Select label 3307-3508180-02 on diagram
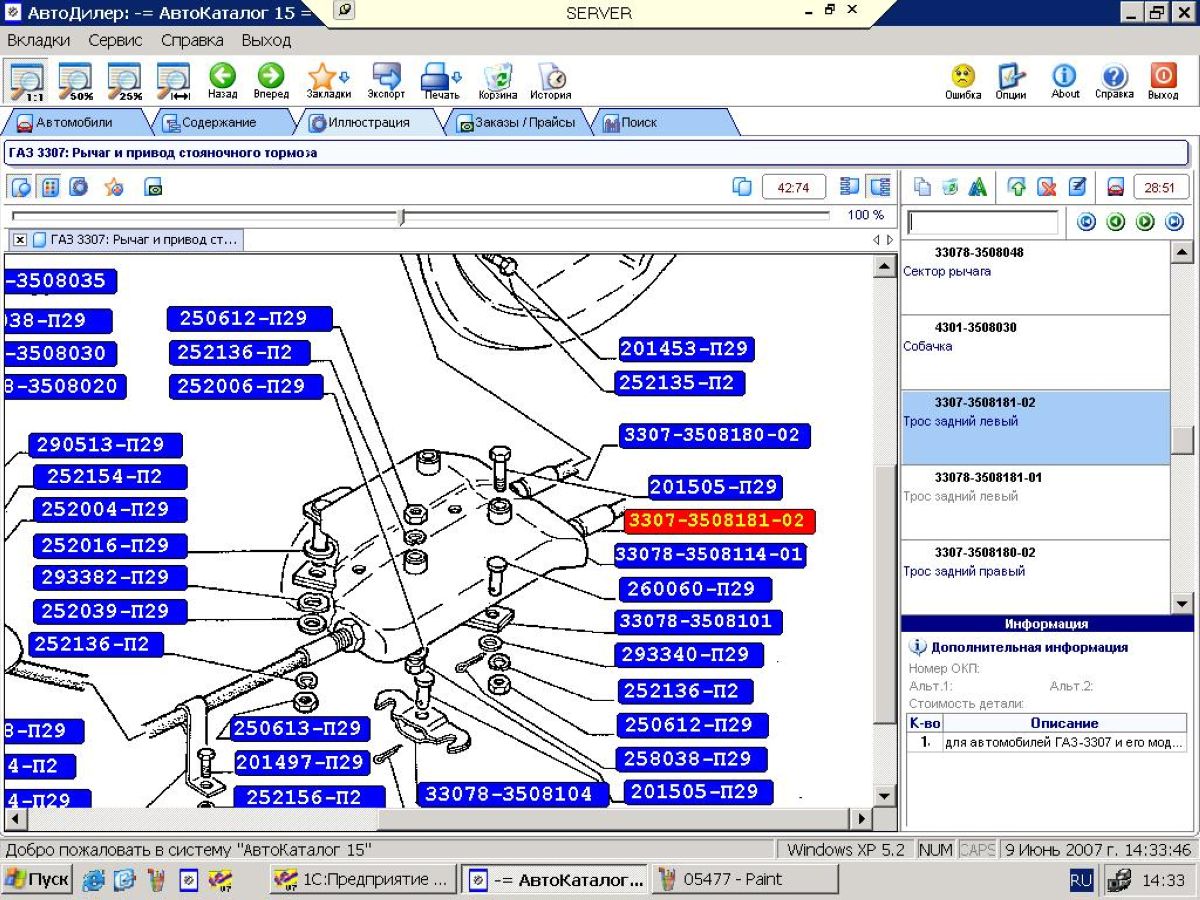Image resolution: width=1200 pixels, height=900 pixels. pyautogui.click(x=715, y=436)
